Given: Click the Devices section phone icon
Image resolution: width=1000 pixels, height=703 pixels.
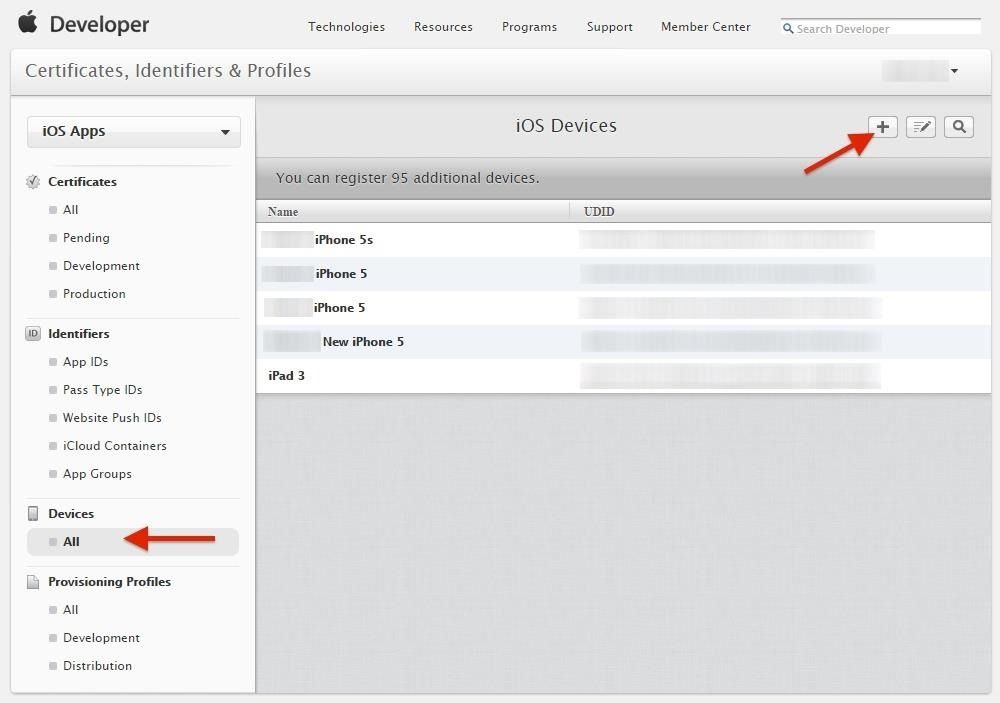Looking at the screenshot, I should coord(31,513).
